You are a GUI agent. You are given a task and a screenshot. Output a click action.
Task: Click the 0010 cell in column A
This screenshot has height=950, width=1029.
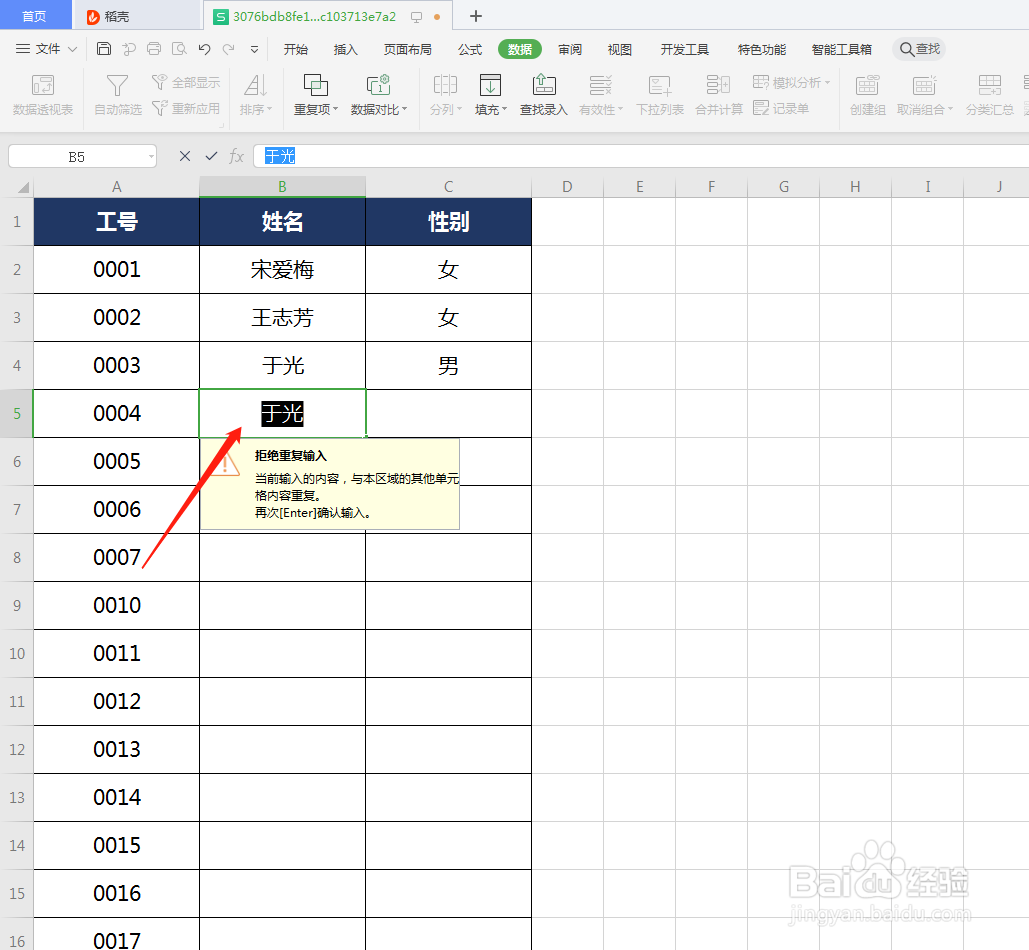point(117,606)
